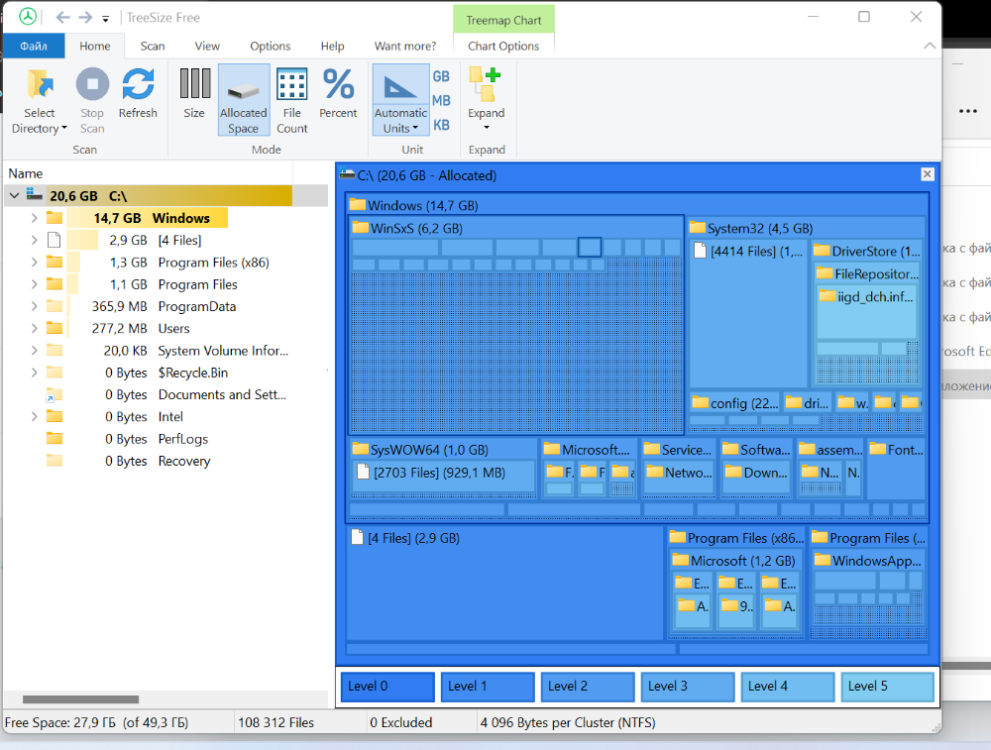
Task: Go forward with the right arrow
Action: coord(85,17)
